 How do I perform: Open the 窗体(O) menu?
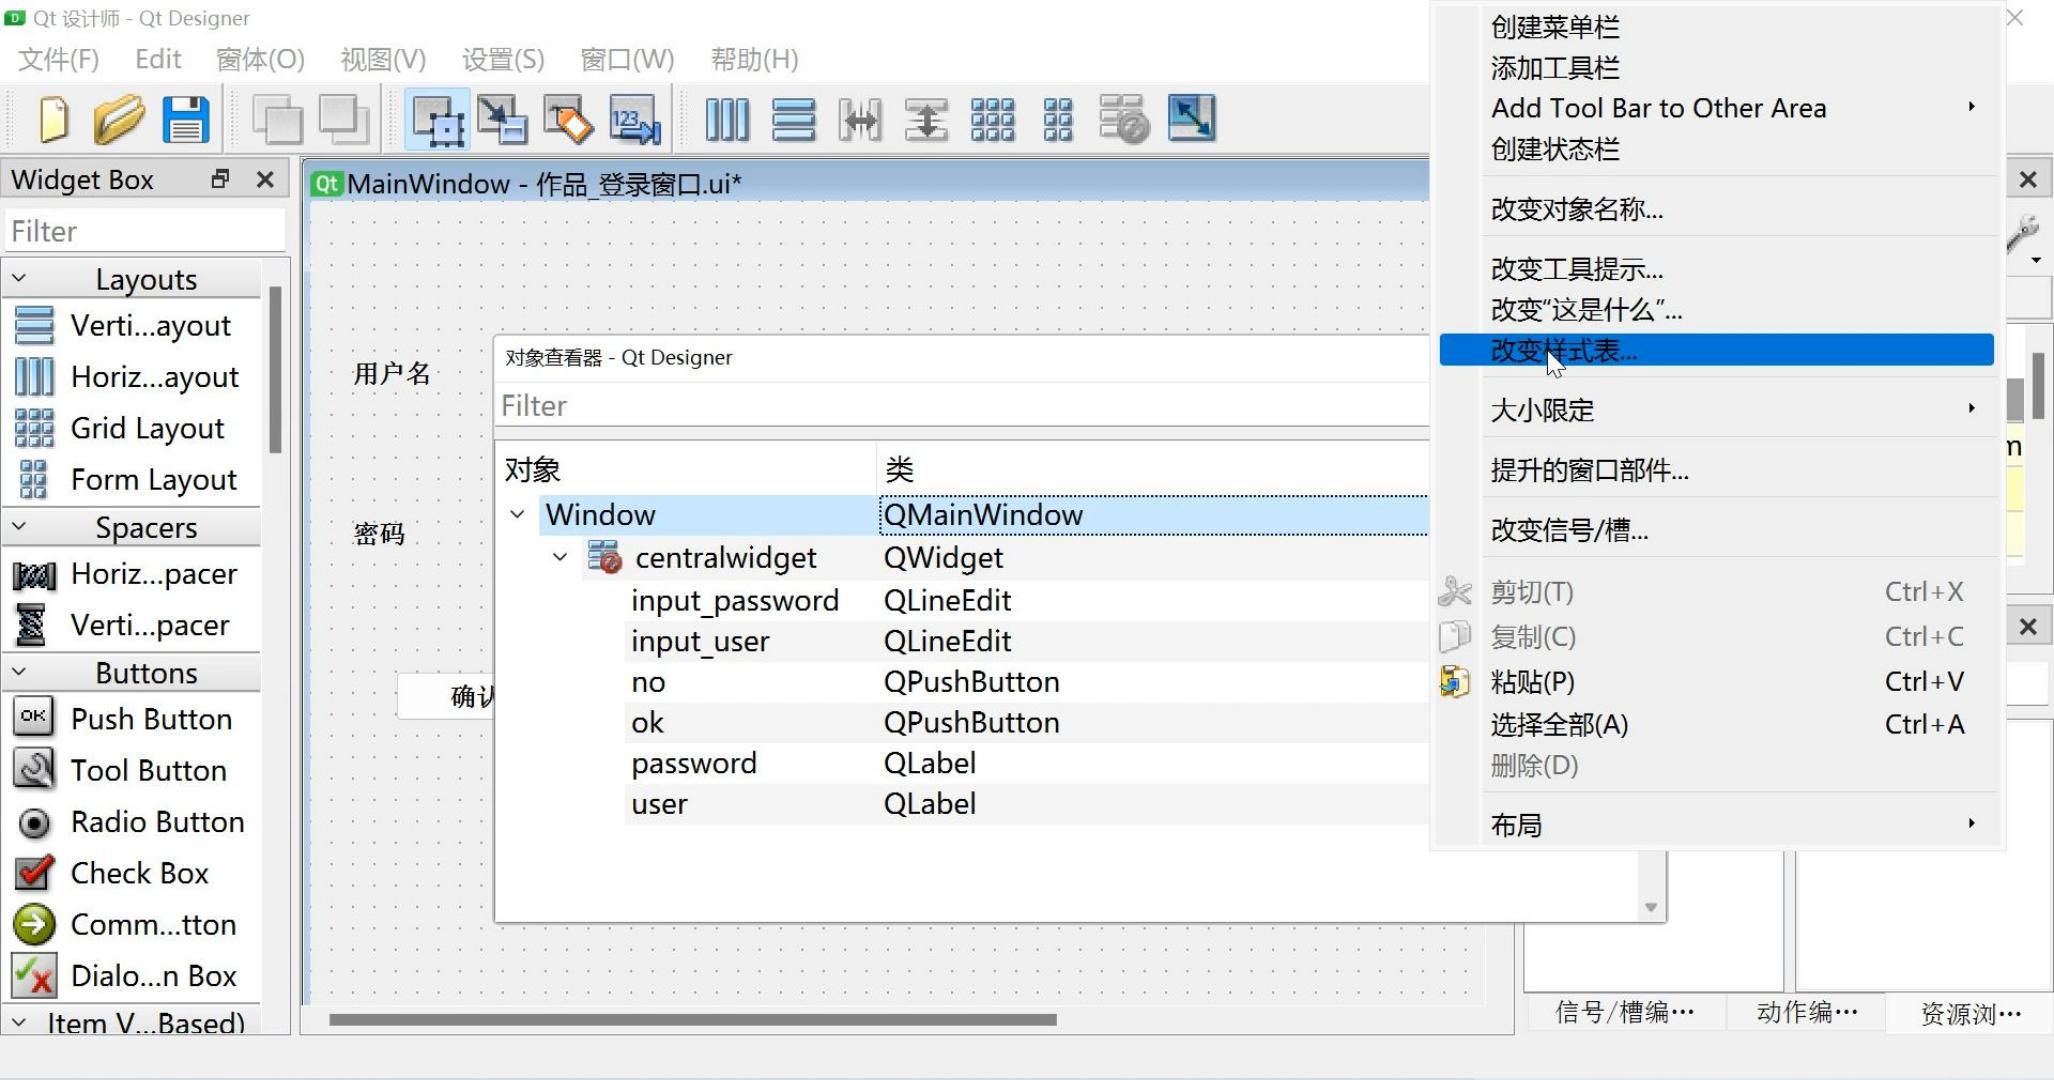pyautogui.click(x=260, y=59)
